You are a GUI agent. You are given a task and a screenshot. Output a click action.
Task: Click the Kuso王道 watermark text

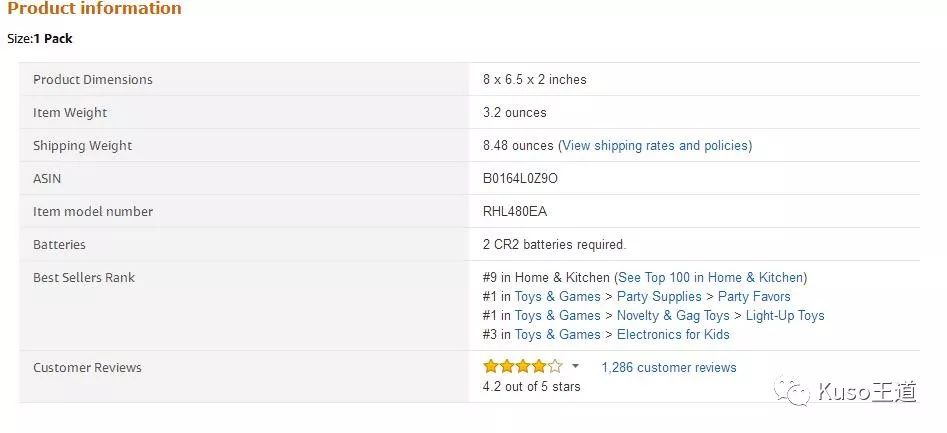[866, 391]
